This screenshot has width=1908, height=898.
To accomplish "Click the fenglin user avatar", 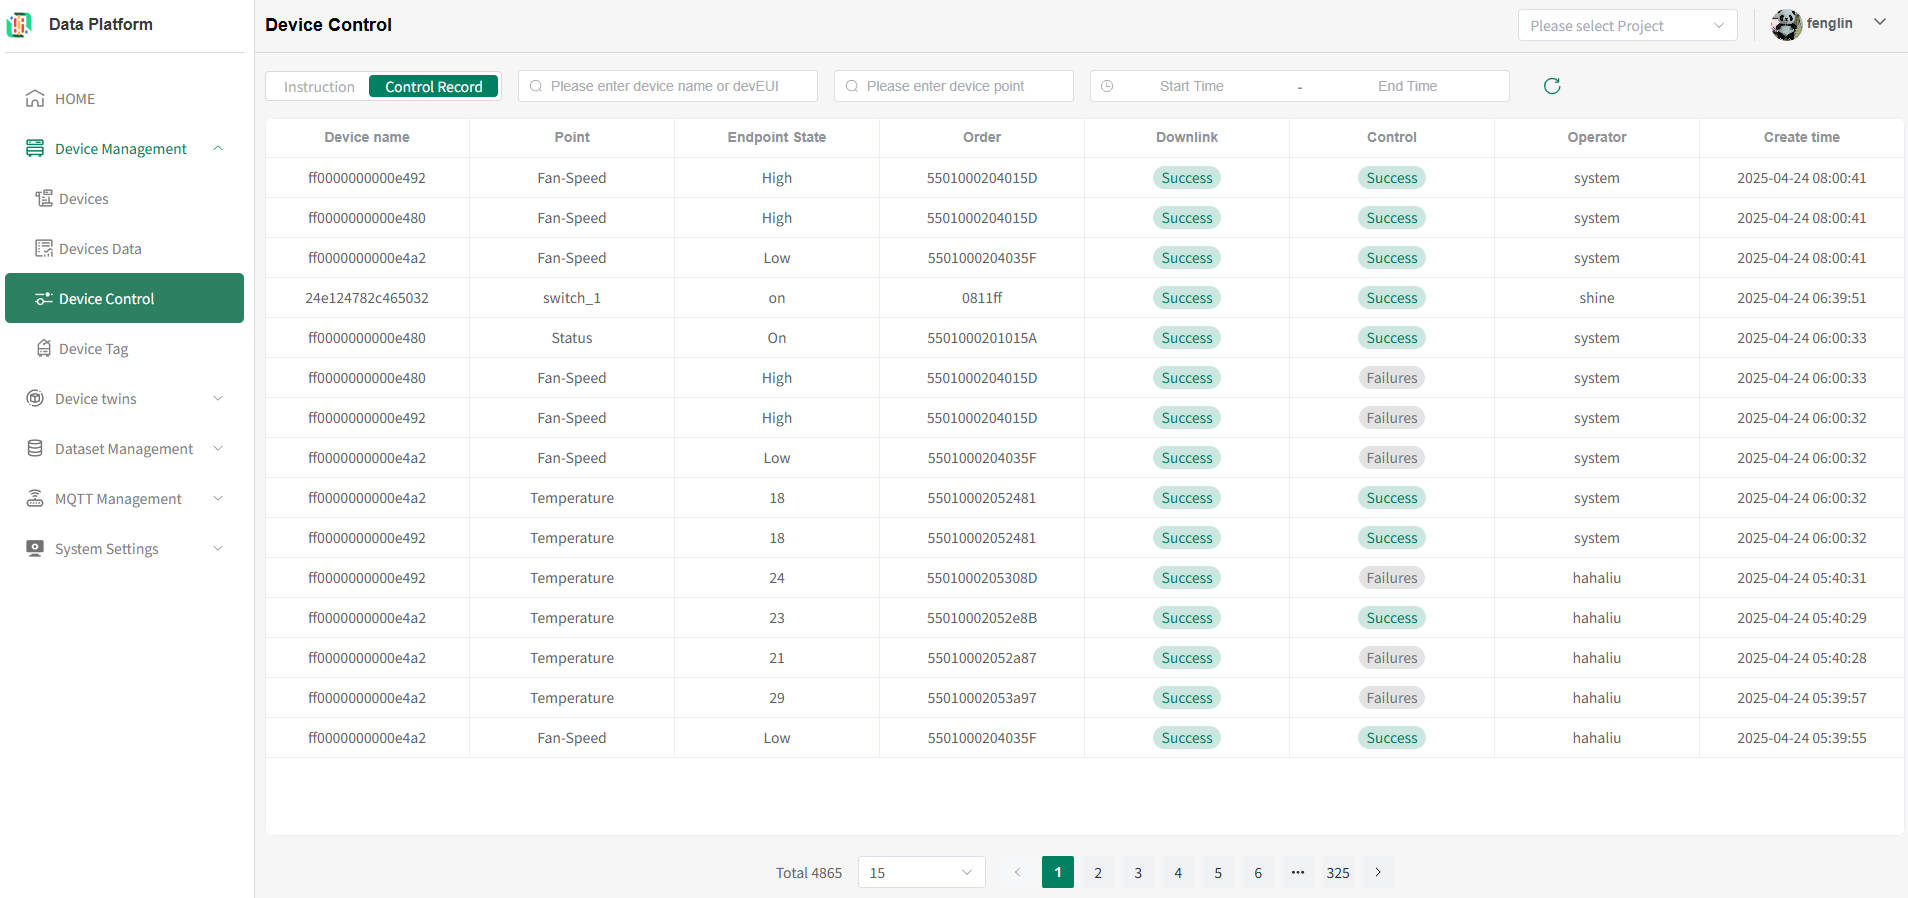I will [x=1786, y=24].
